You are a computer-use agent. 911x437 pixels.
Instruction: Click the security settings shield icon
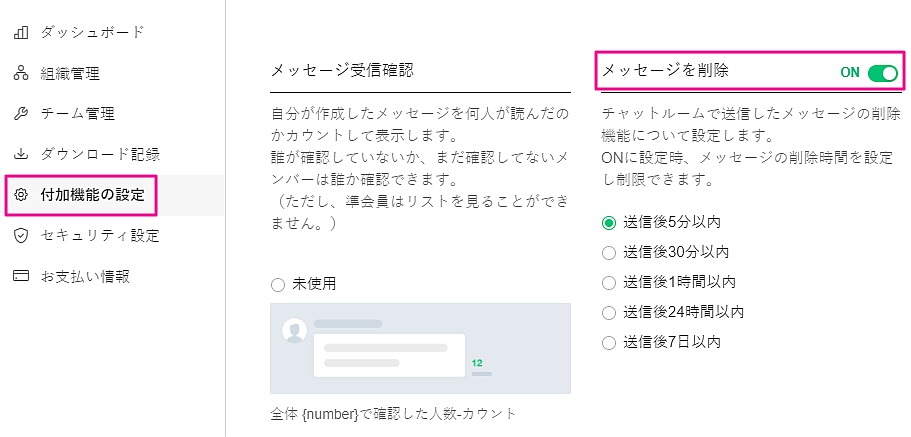(x=20, y=236)
